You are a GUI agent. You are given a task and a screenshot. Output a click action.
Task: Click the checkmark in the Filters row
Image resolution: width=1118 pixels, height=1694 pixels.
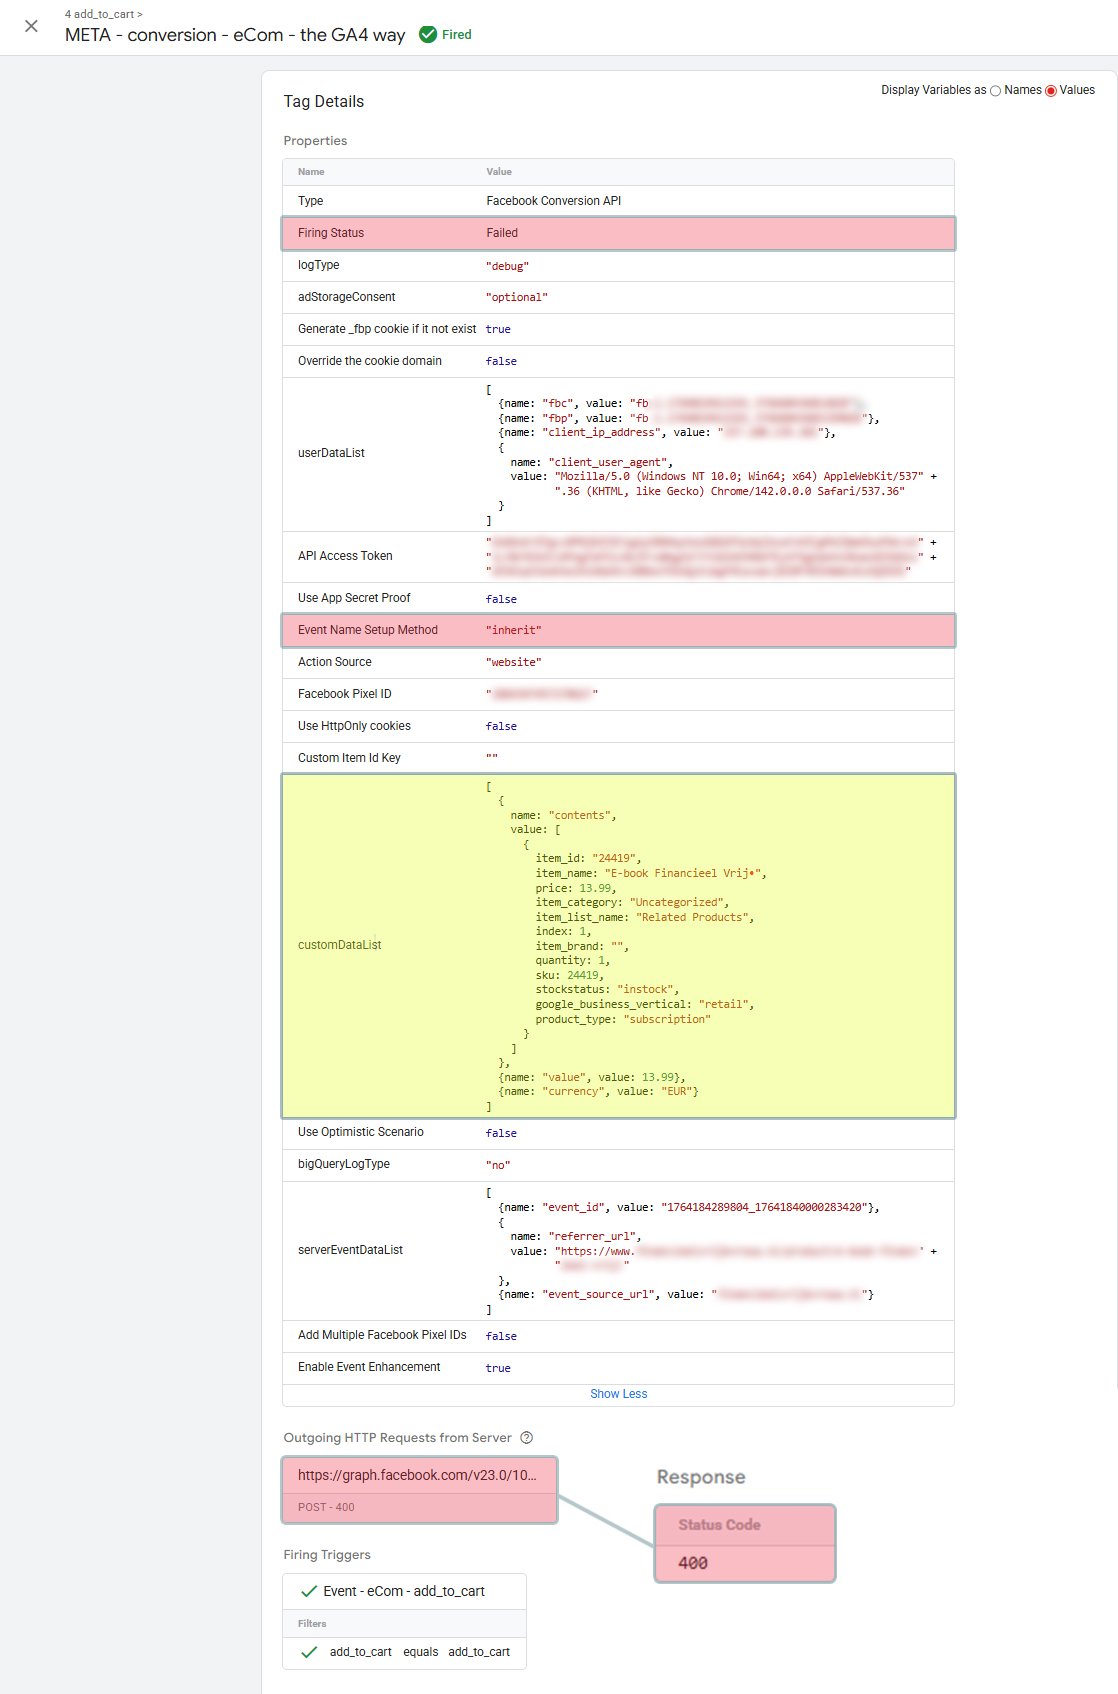coord(309,1652)
